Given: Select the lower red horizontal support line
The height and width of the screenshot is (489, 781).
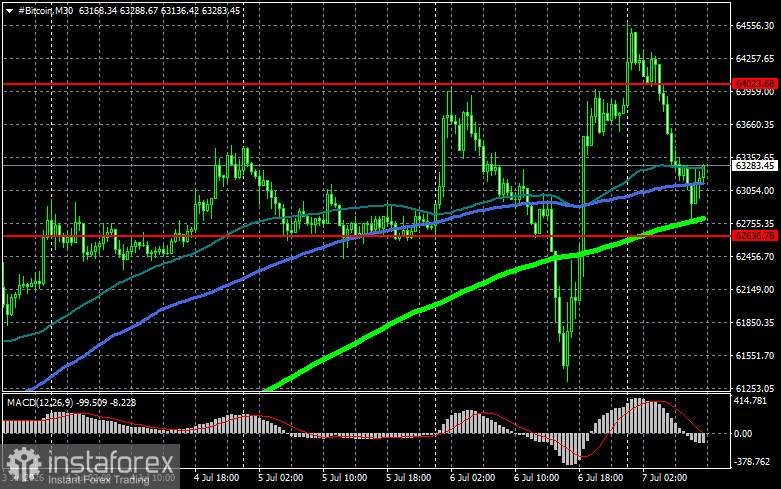Looking at the screenshot, I should click(368, 236).
